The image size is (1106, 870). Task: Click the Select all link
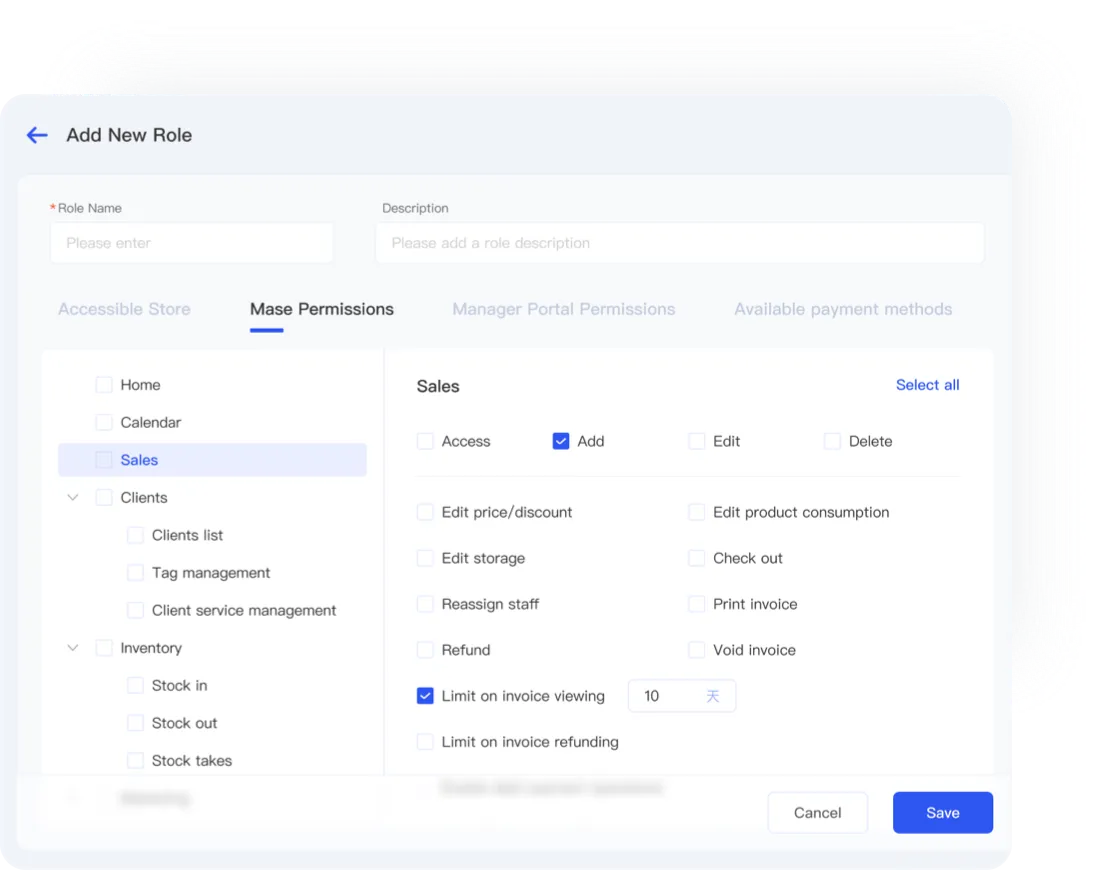(927, 385)
